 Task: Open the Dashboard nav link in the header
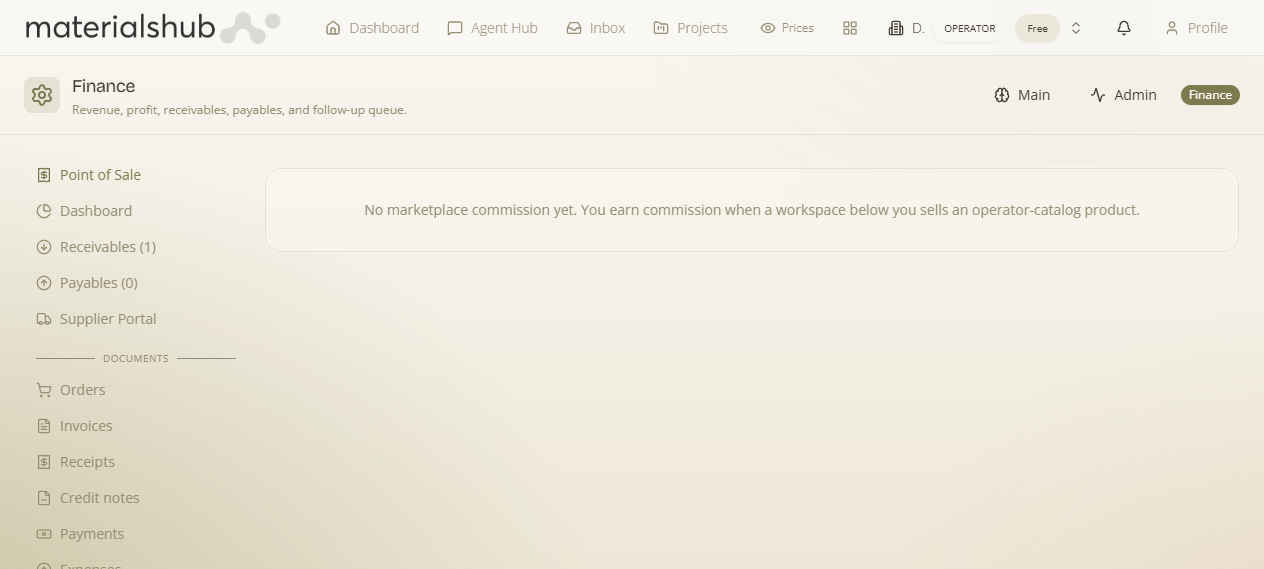372,28
